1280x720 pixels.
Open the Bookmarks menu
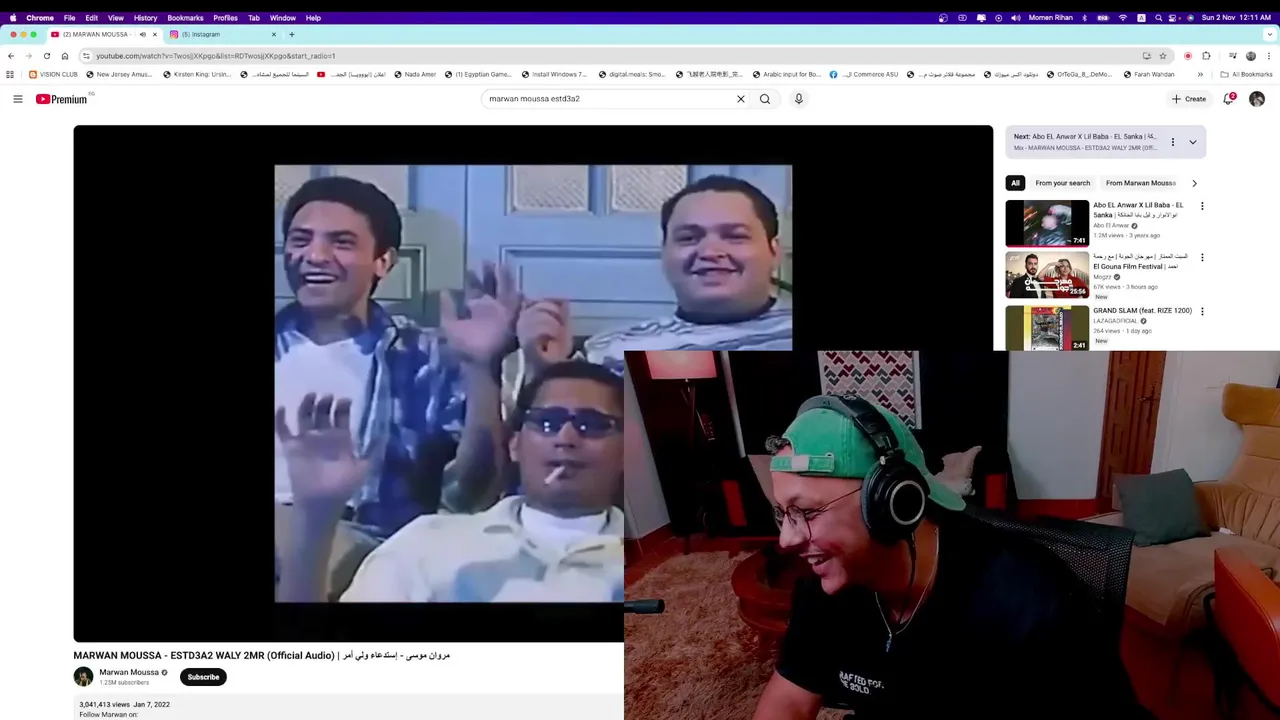[185, 18]
